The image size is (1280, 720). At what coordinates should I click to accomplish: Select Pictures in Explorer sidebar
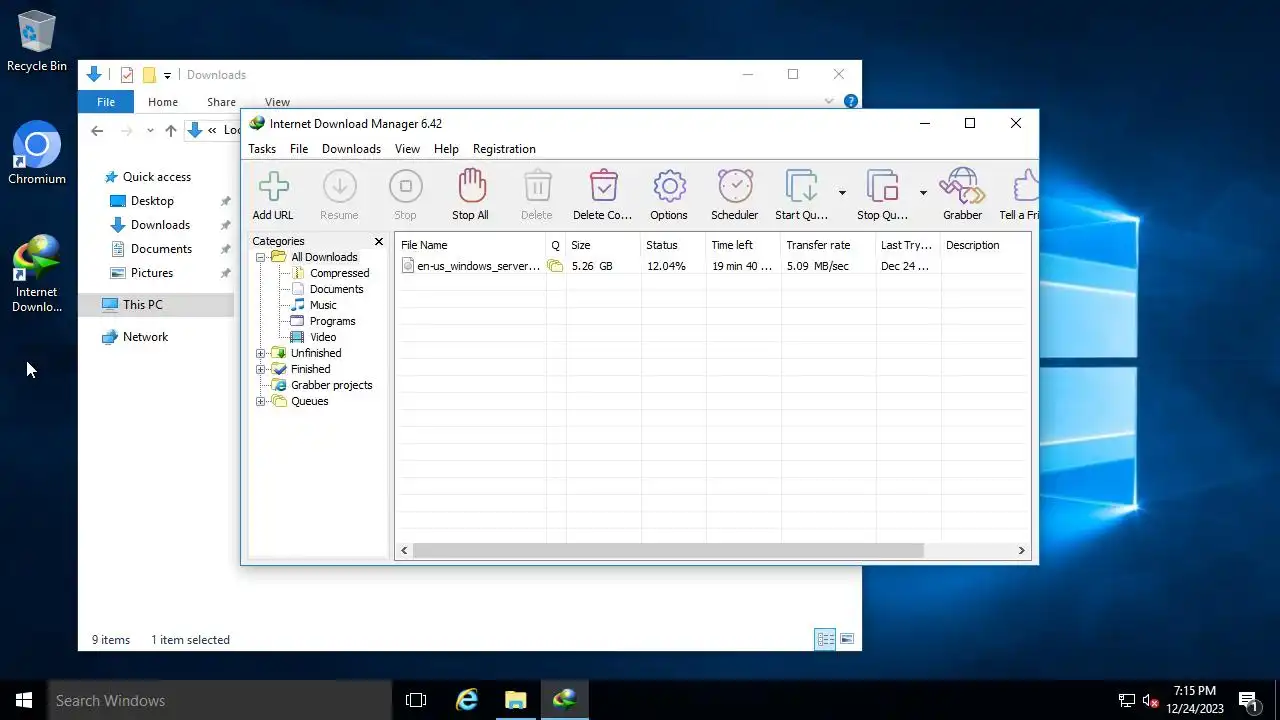[152, 273]
